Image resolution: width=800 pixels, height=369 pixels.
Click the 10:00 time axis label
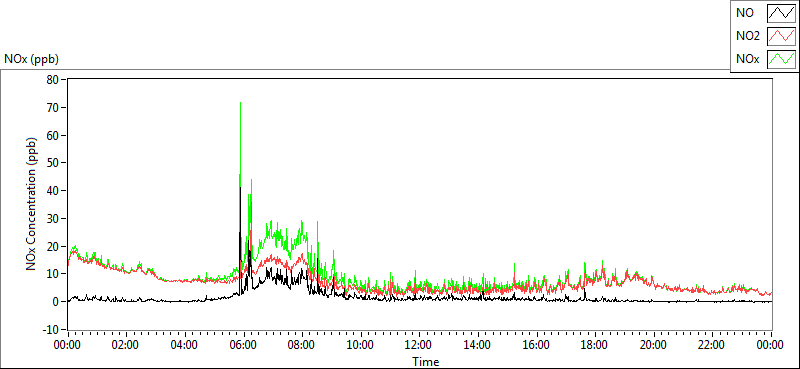[x=360, y=345]
